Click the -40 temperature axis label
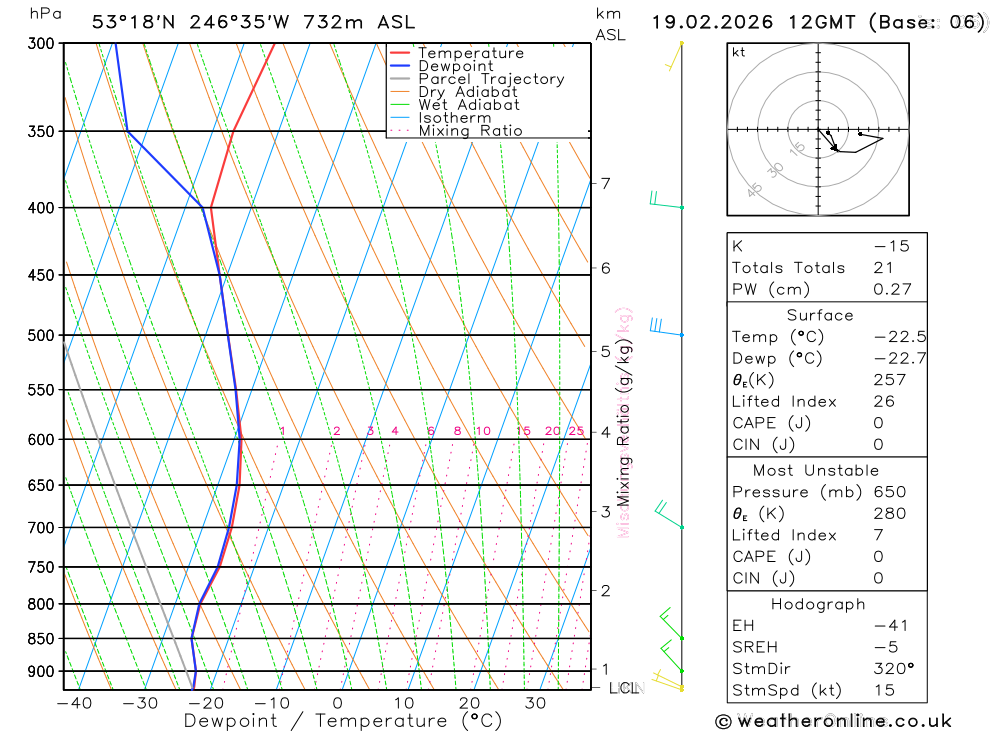The image size is (1000, 733). (x=74, y=704)
